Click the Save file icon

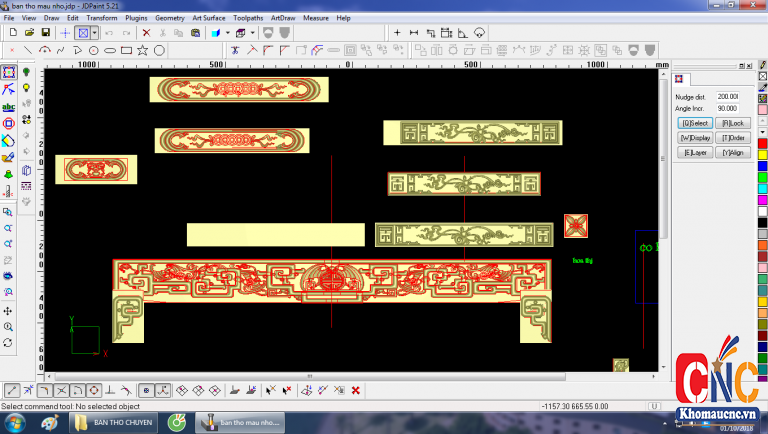pos(45,33)
